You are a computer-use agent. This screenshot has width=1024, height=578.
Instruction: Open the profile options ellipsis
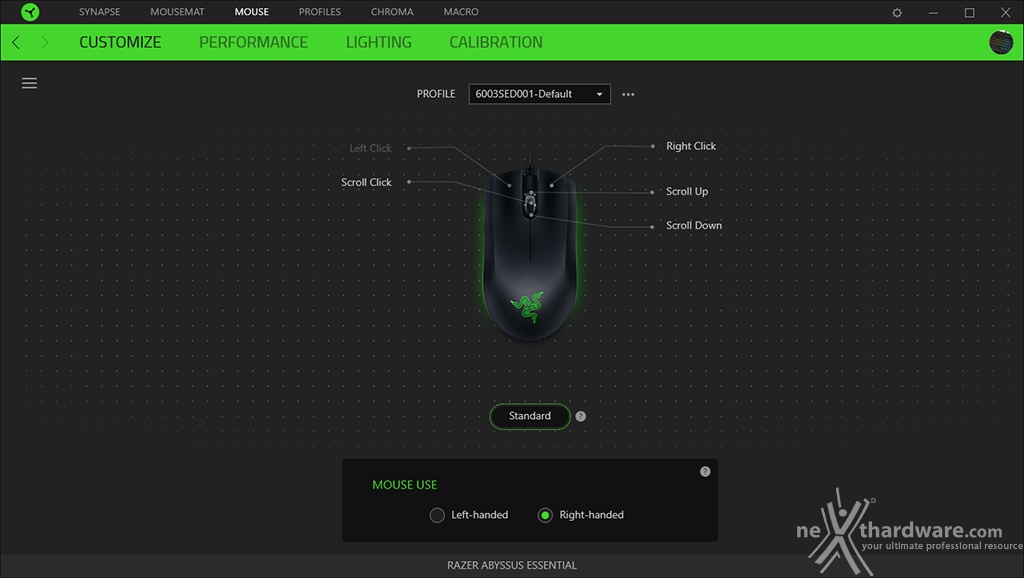click(628, 94)
